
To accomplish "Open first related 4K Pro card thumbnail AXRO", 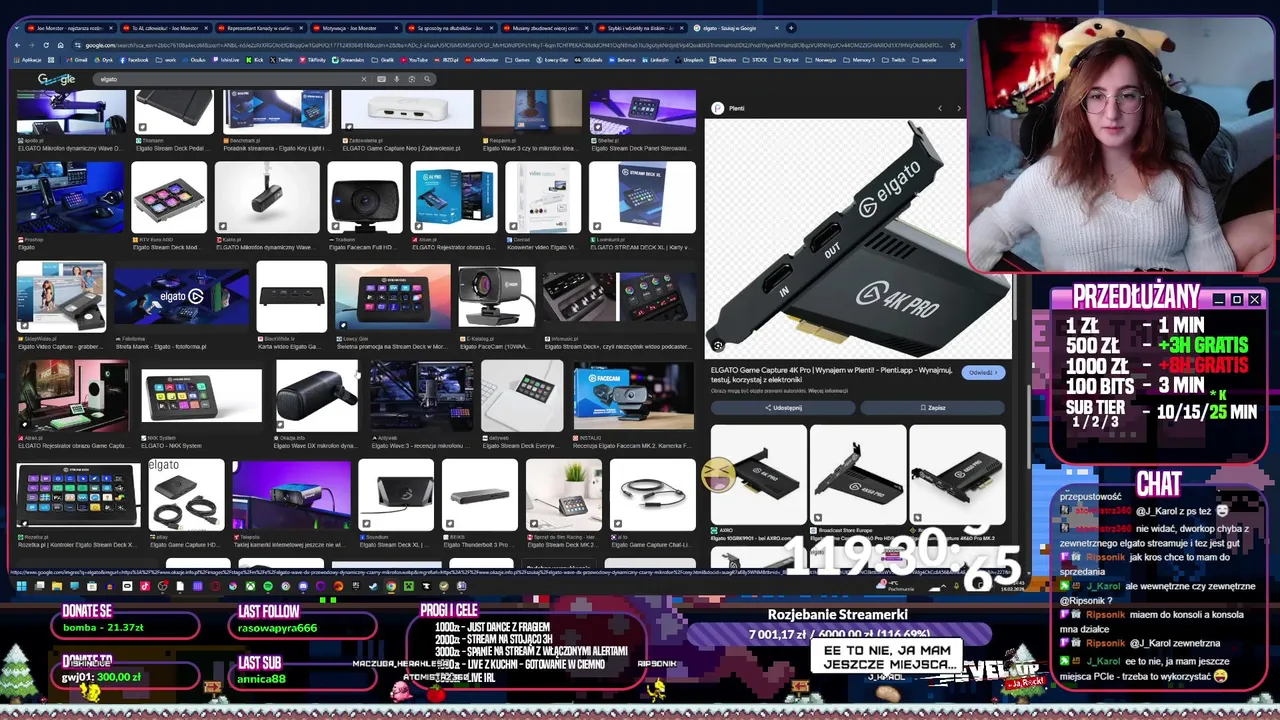I will pyautogui.click(x=758, y=475).
